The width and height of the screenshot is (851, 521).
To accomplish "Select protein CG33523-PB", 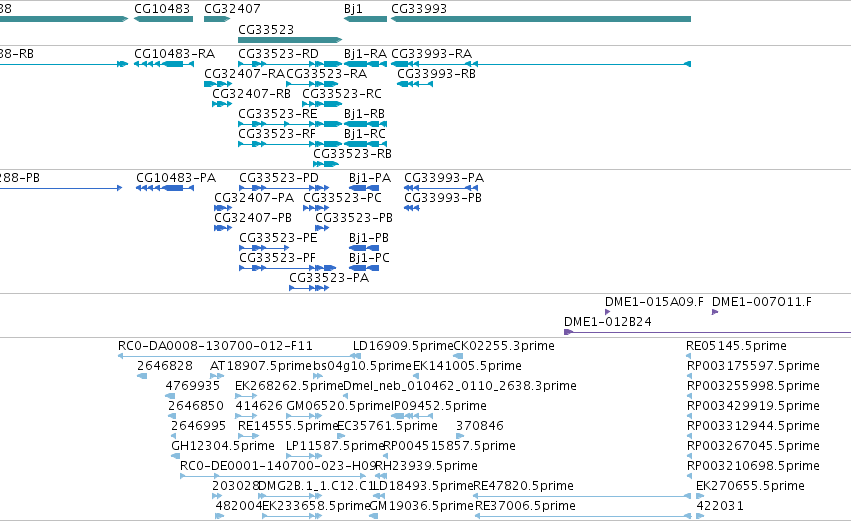I will (322, 228).
